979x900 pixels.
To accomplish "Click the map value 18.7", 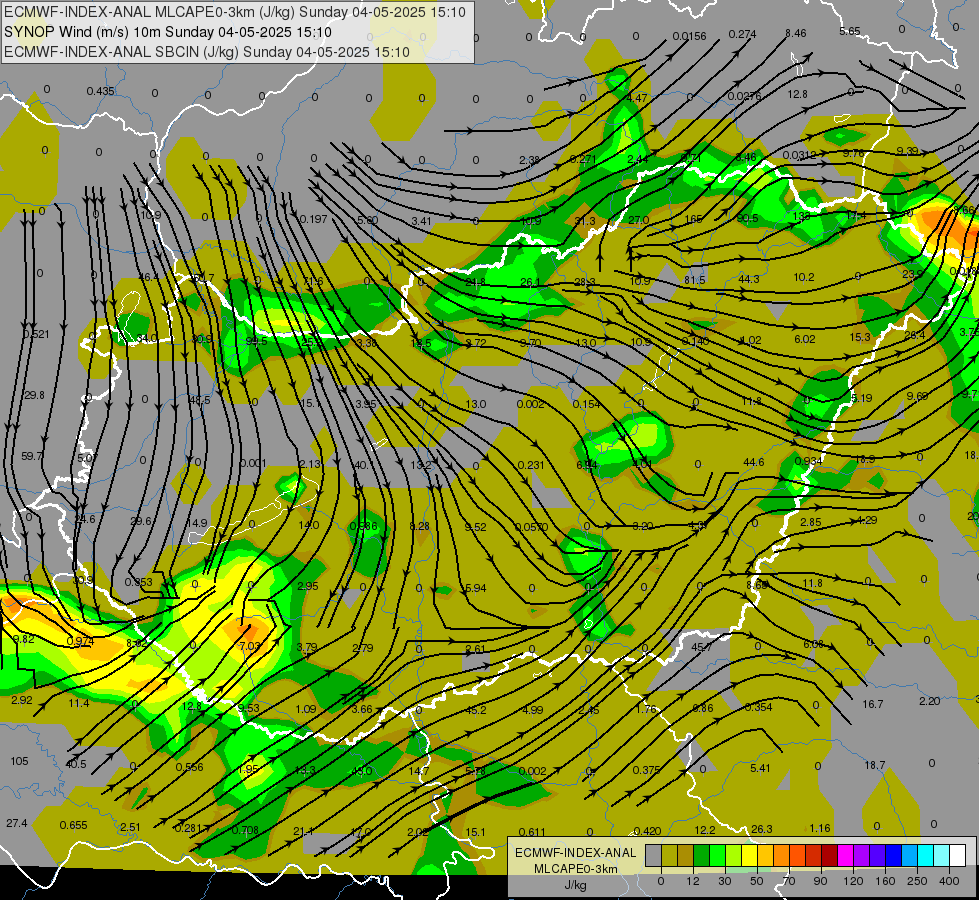I will point(875,765).
